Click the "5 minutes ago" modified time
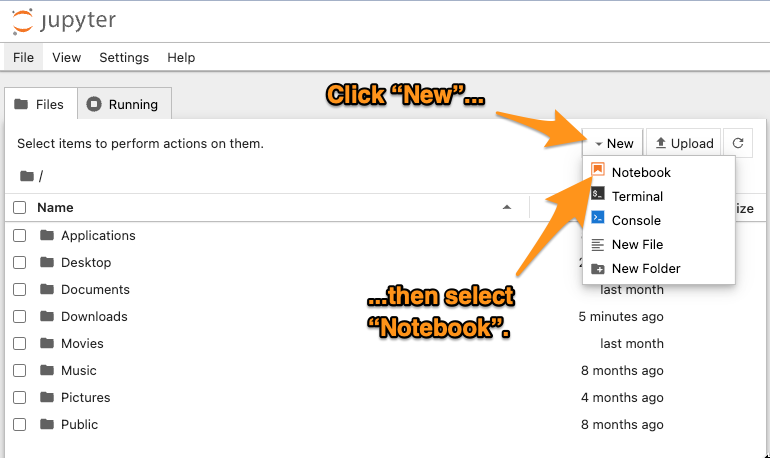This screenshot has height=458, width=770. pyautogui.click(x=621, y=317)
